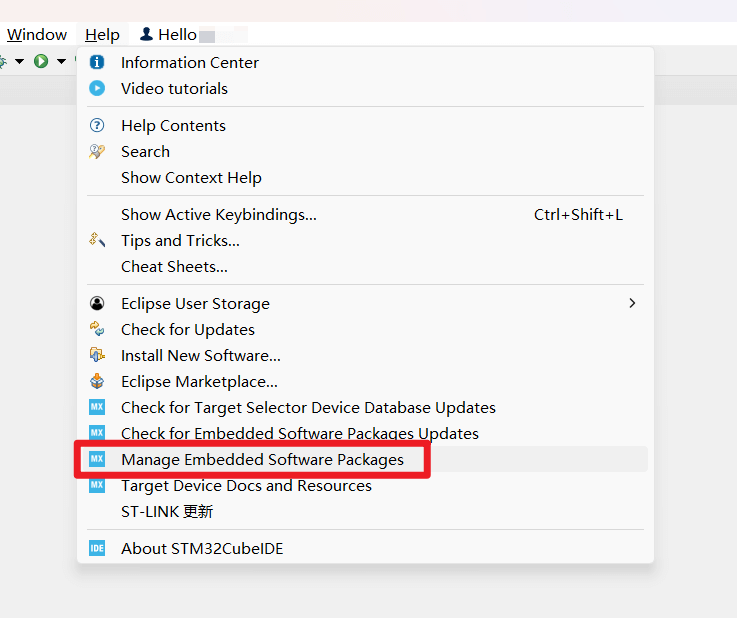The height and width of the screenshot is (618, 737).
Task: Select ST-LINK 更新 entry
Action: [166, 511]
